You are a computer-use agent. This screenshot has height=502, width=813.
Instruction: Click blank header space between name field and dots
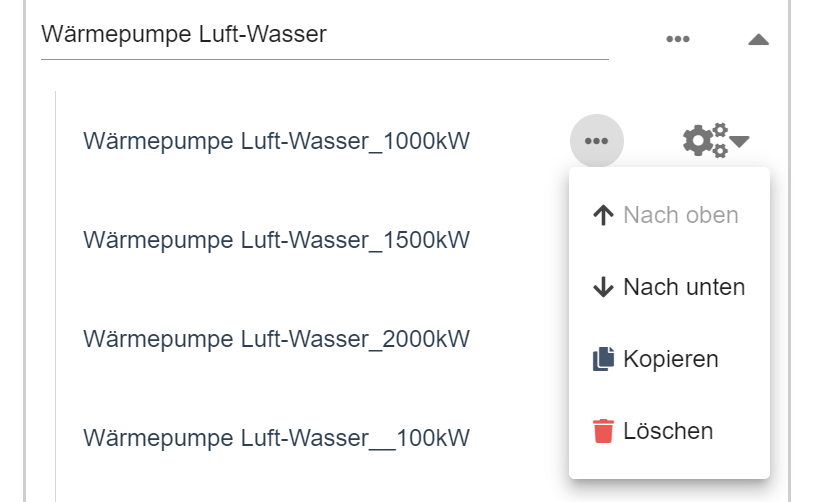635,39
